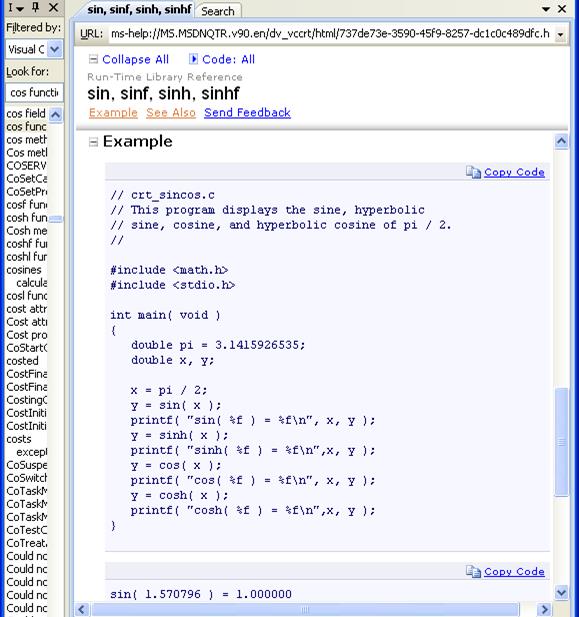The width and height of the screenshot is (579, 617).
Task: Click the horizontal scroll right arrow
Action: click(545, 610)
